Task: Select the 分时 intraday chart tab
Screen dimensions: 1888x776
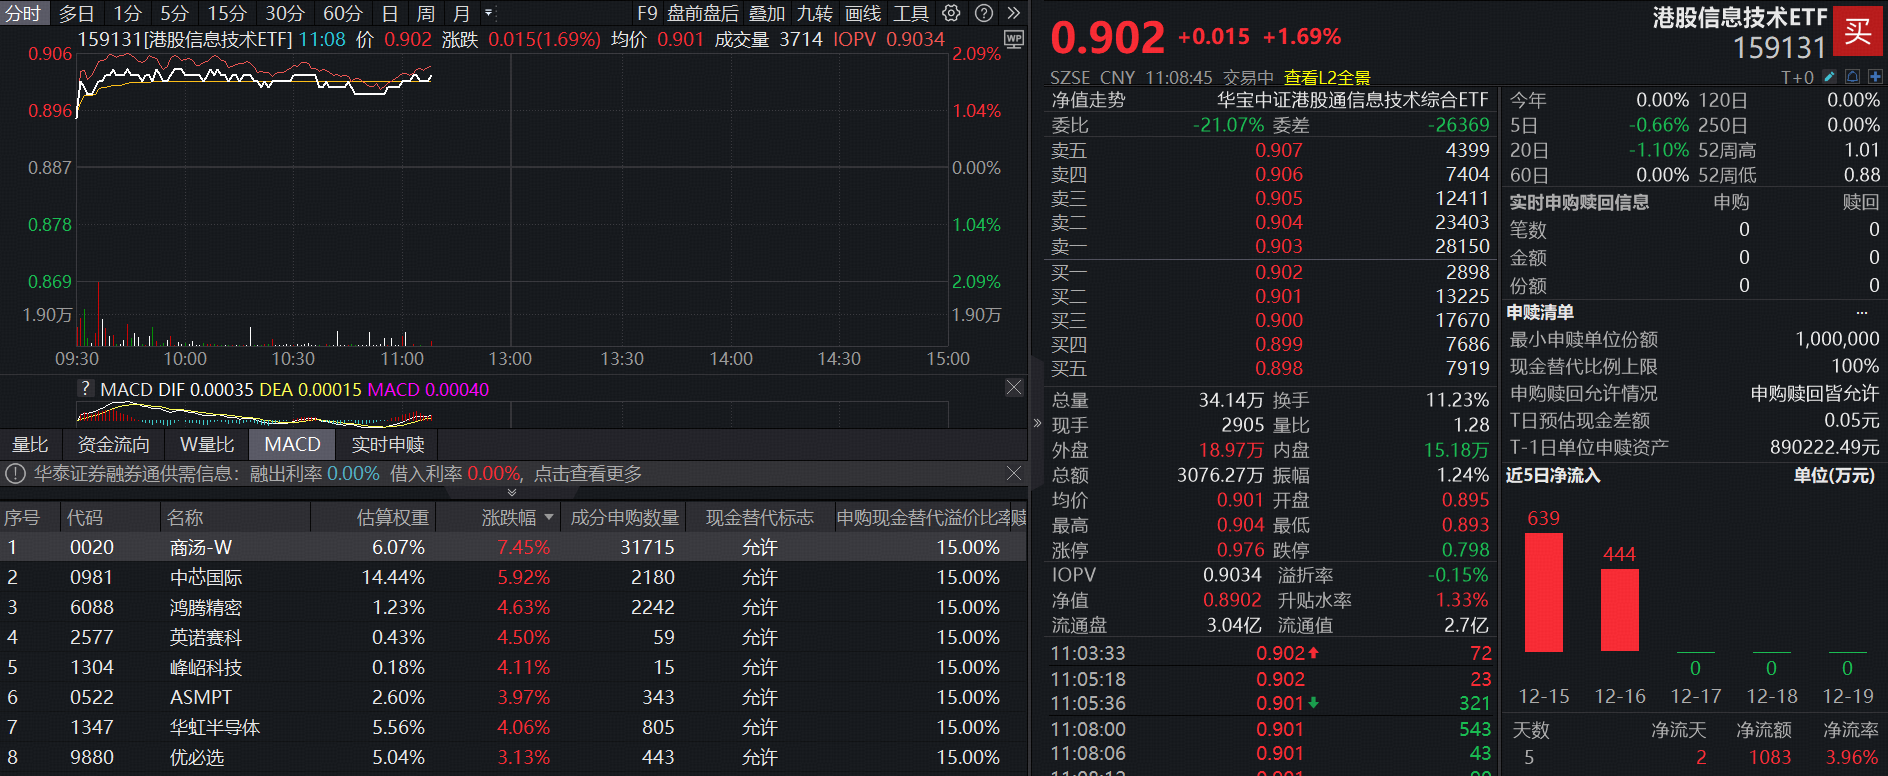Action: 23,13
